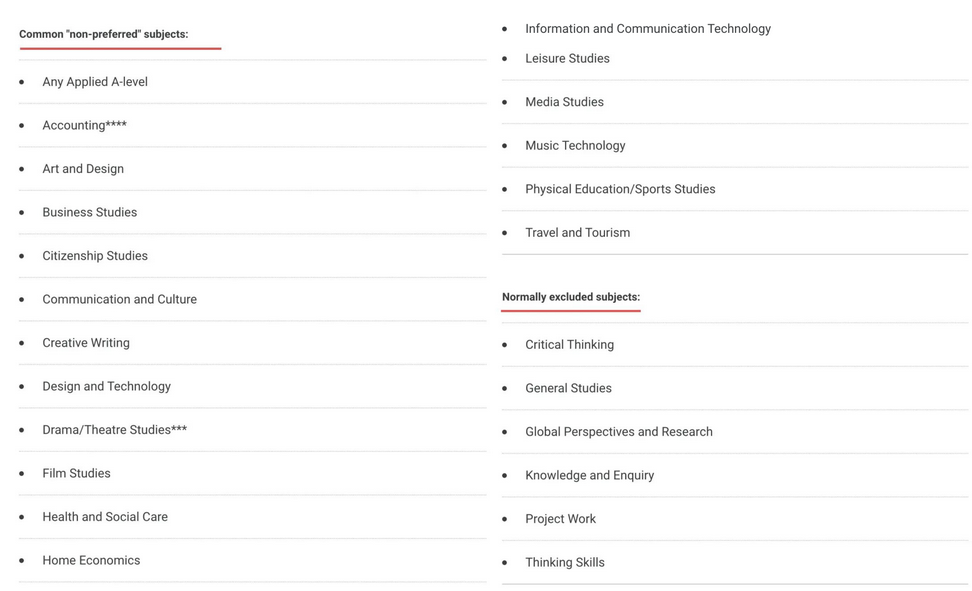Select Critical Thinking in excluded list
This screenshot has width=972, height=591.
[x=569, y=345]
